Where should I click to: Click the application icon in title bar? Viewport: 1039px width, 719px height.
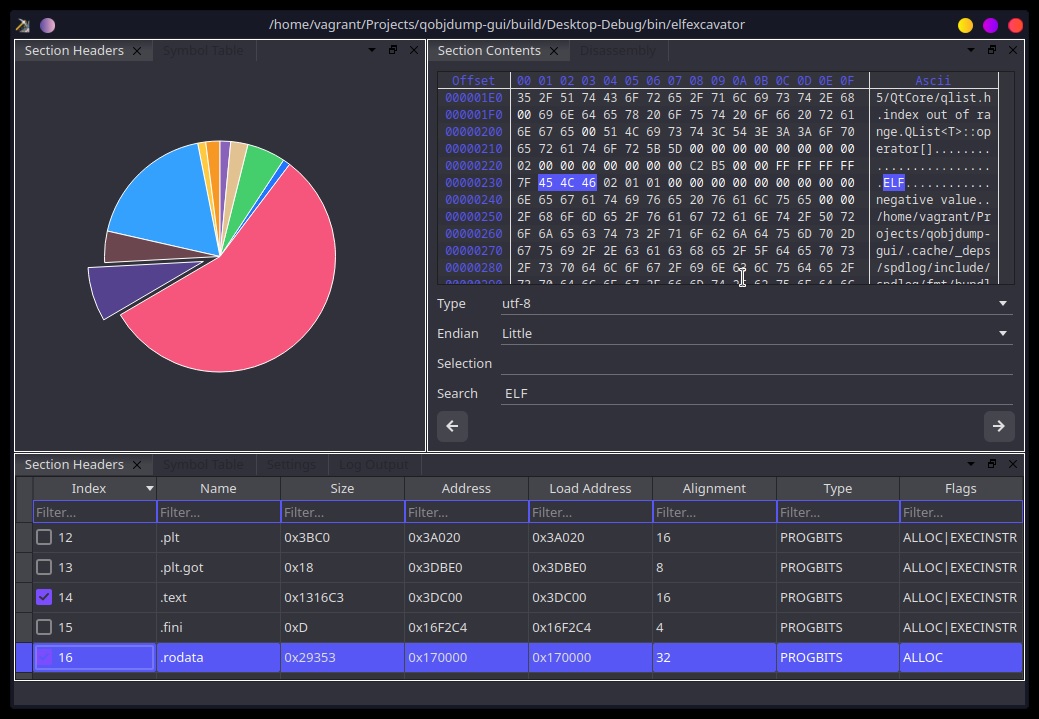pos(22,25)
